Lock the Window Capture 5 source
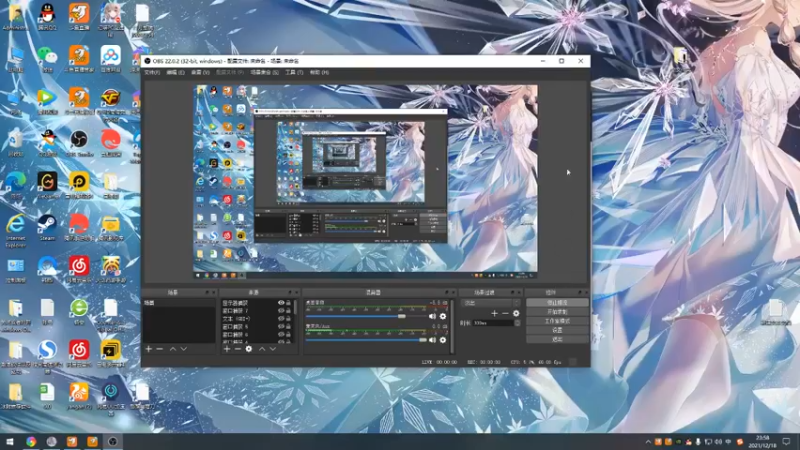 point(288,327)
